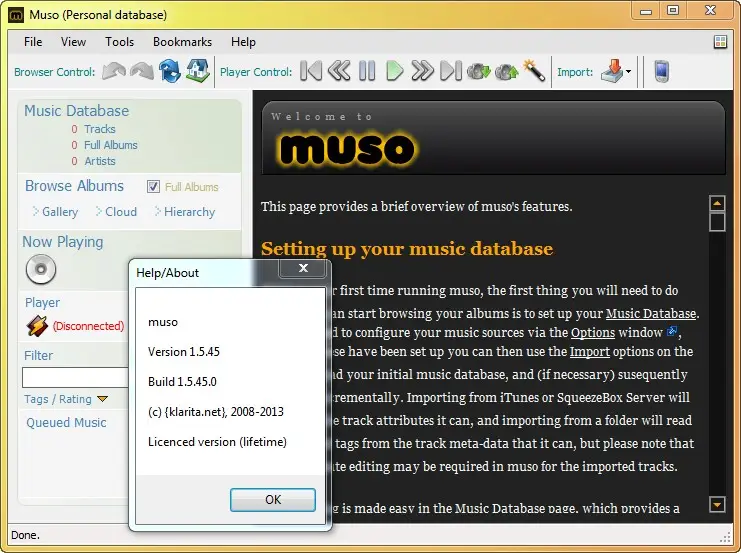741x553 pixels.
Task: Open the File menu
Action: tap(33, 42)
